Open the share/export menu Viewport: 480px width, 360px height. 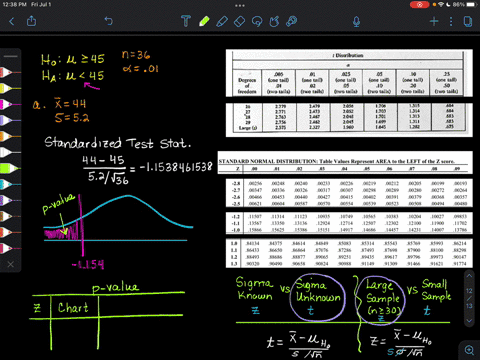tap(31, 21)
